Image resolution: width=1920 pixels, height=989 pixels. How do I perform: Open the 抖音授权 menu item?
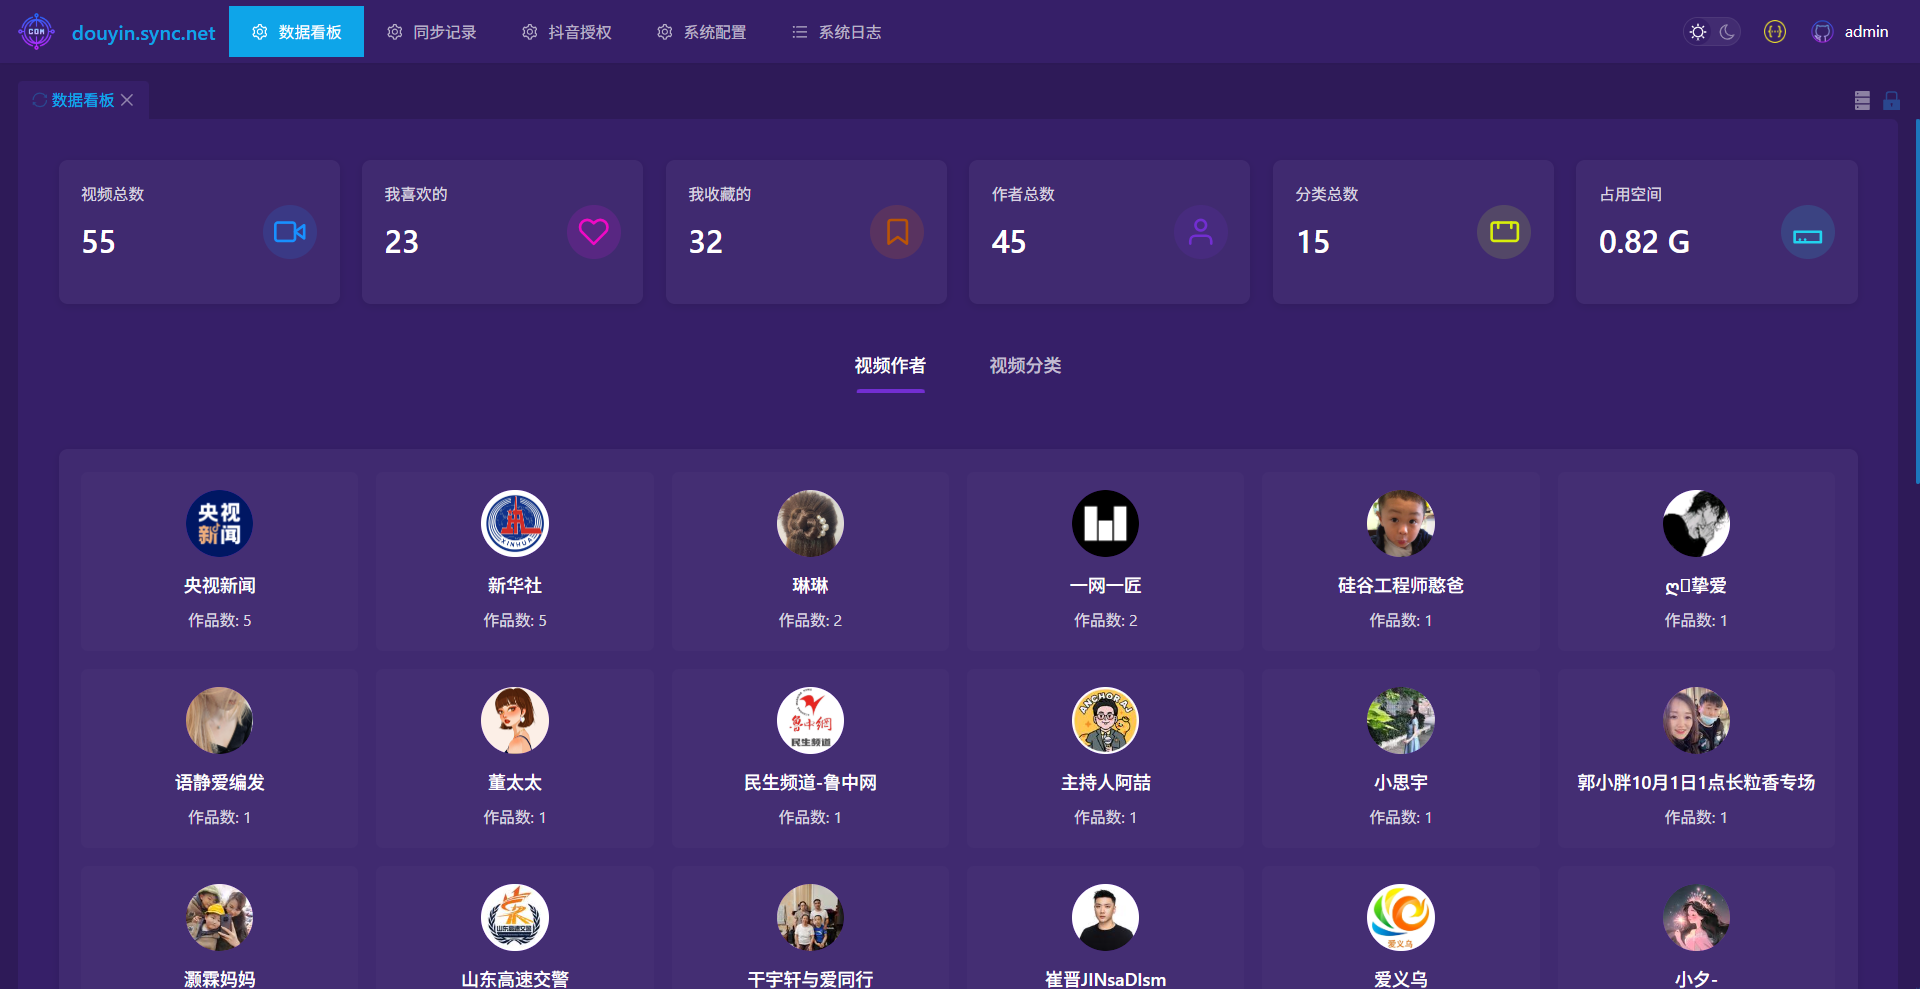click(x=567, y=32)
